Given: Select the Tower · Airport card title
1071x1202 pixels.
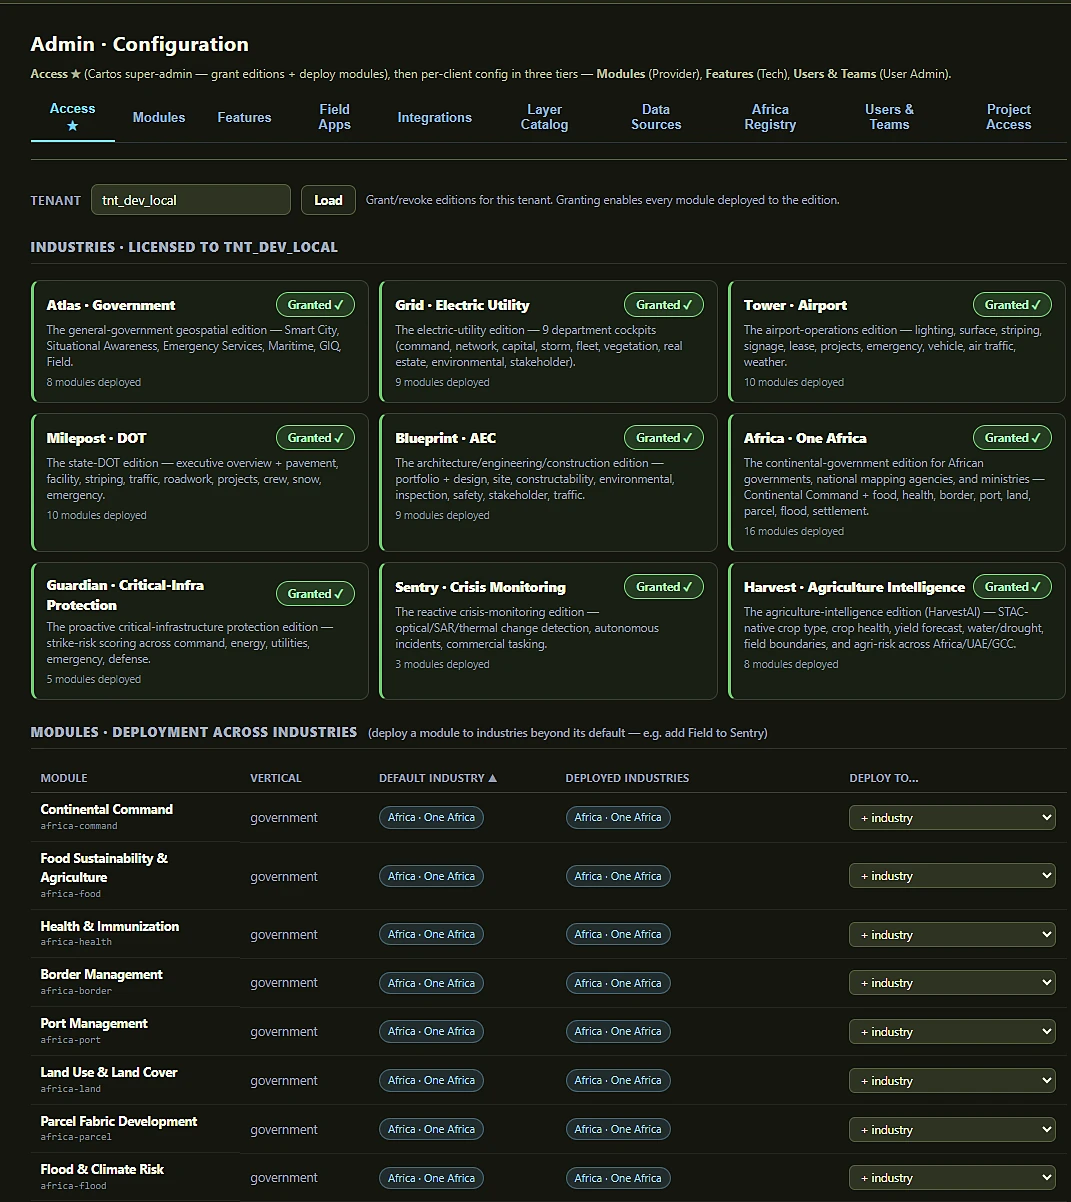Looking at the screenshot, I should (x=795, y=305).
